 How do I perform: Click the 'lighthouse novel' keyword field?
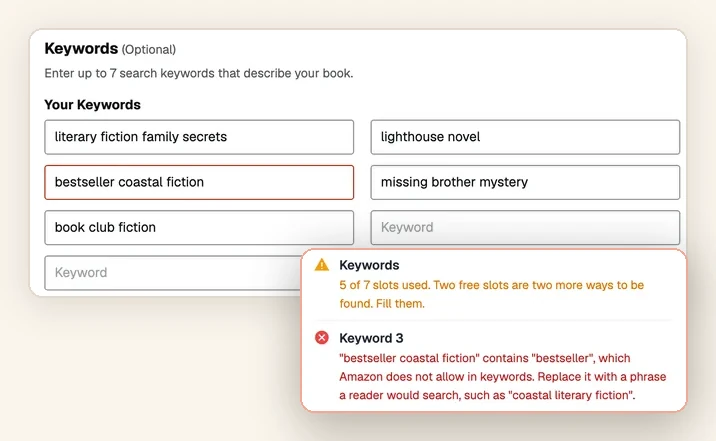click(525, 137)
